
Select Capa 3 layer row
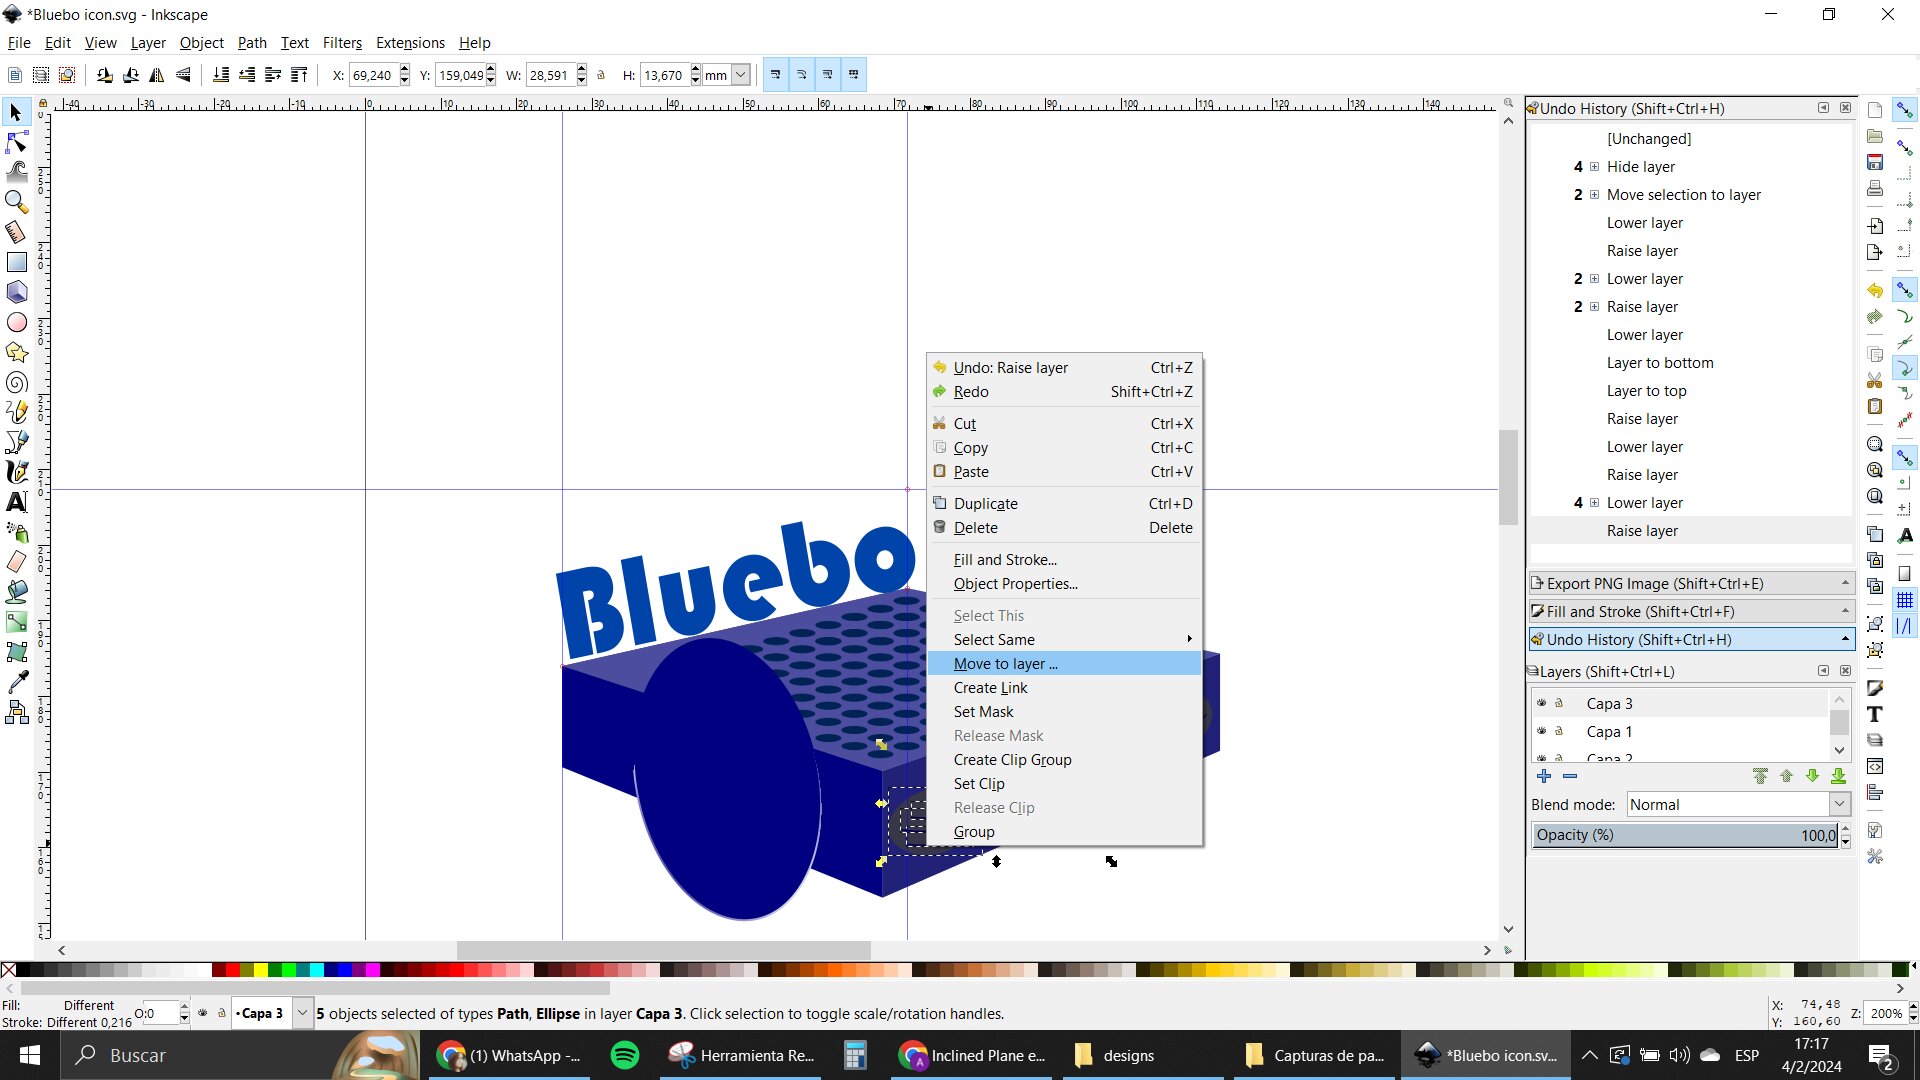tap(1680, 703)
